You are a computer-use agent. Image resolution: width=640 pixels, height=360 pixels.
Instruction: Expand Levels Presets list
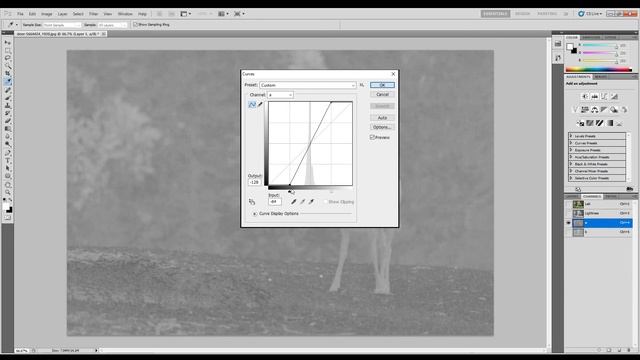[x=571, y=136]
